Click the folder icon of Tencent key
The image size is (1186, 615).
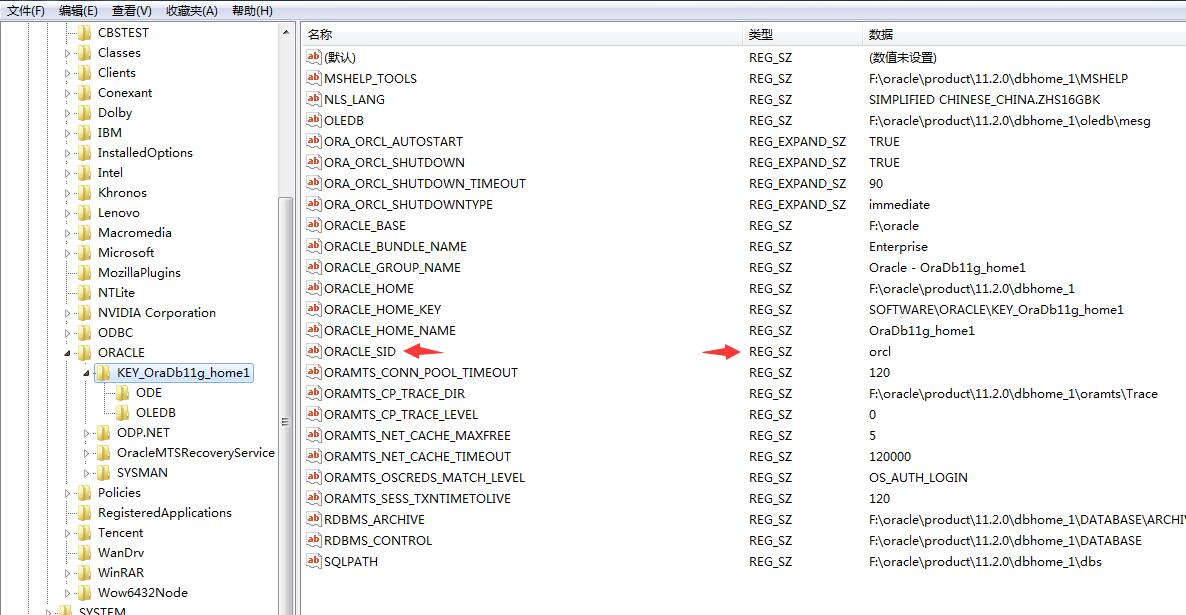point(85,533)
